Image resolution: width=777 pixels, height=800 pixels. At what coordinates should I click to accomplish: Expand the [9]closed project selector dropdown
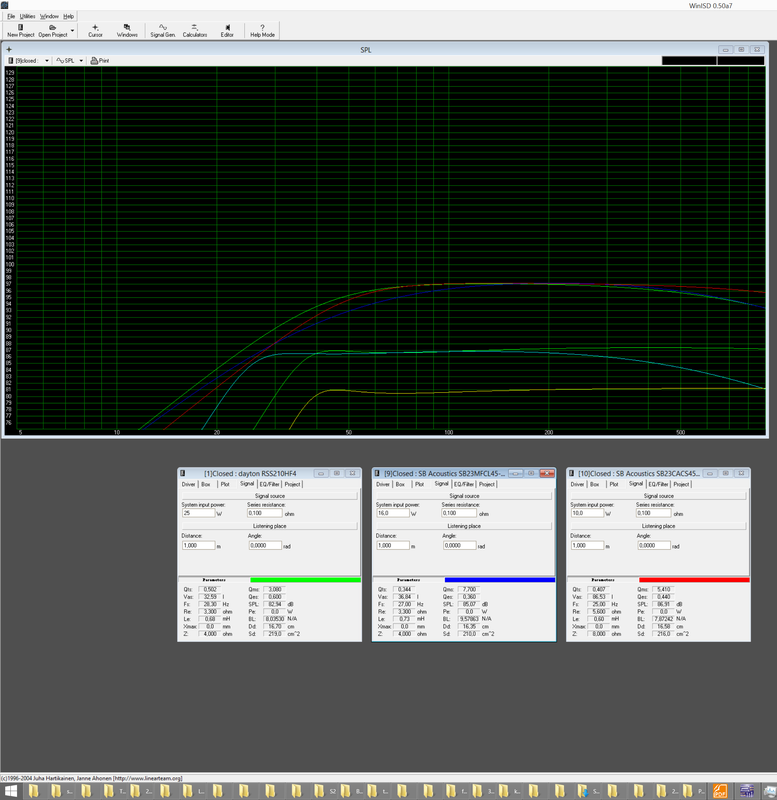coord(47,60)
